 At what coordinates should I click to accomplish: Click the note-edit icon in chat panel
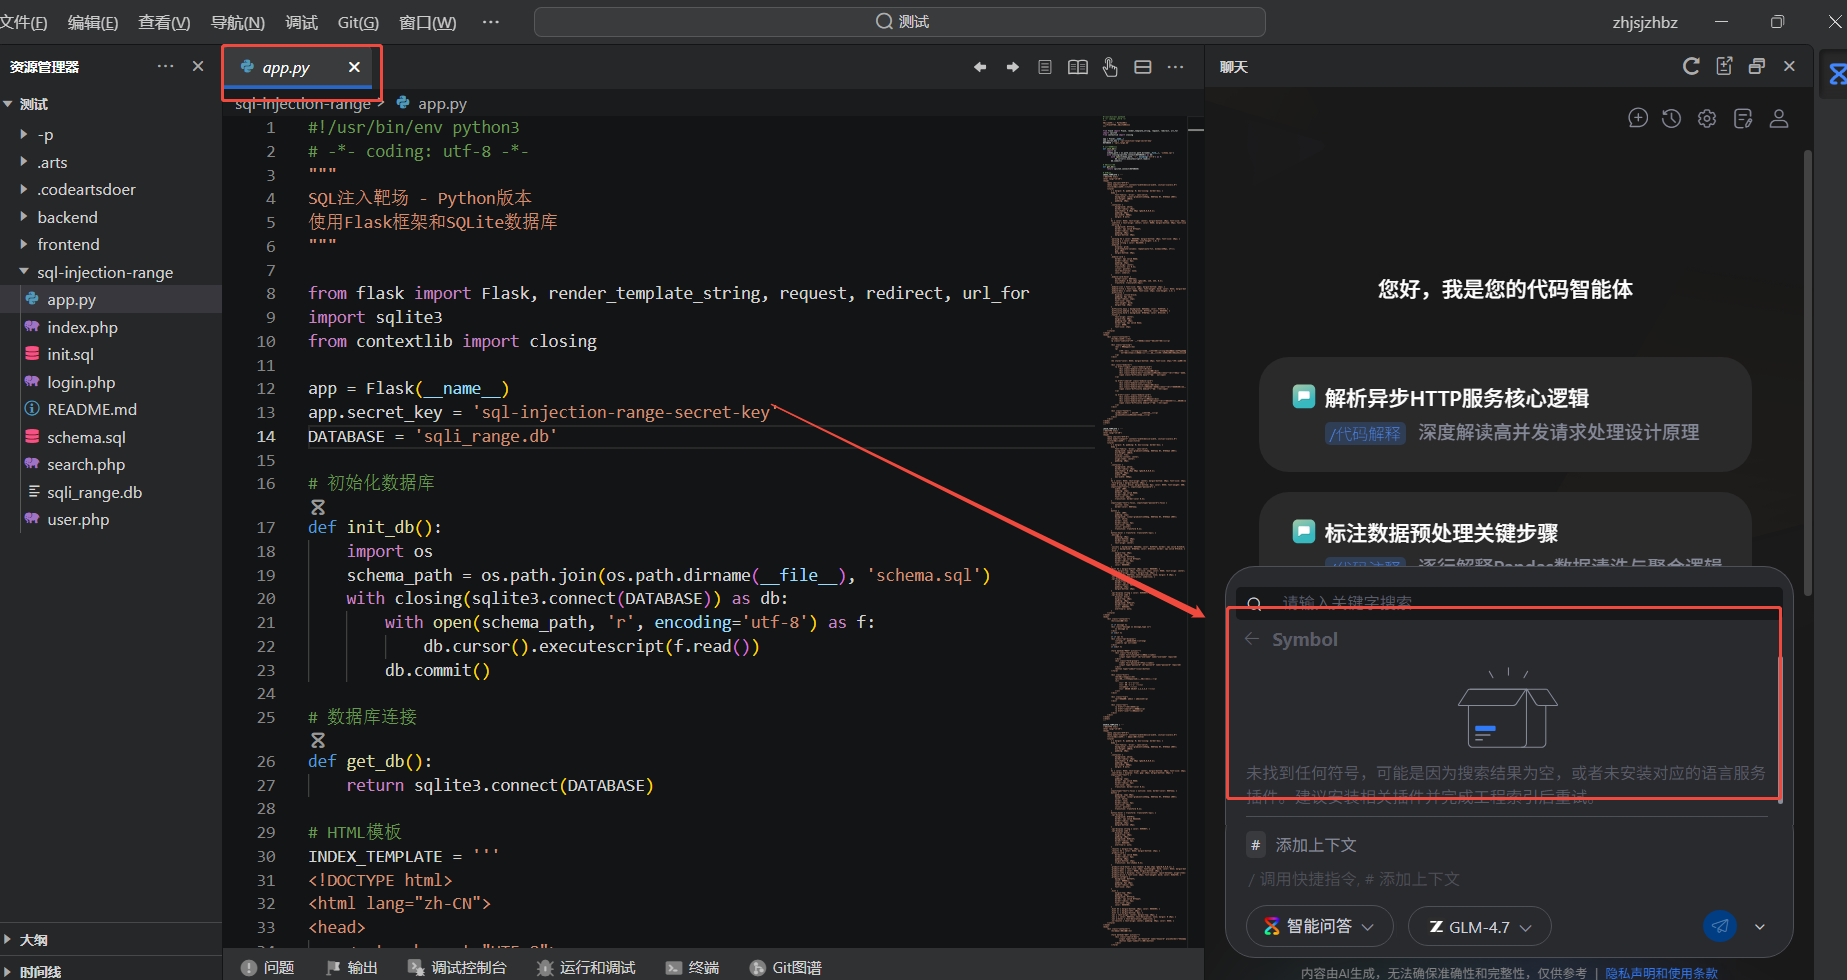click(1743, 118)
